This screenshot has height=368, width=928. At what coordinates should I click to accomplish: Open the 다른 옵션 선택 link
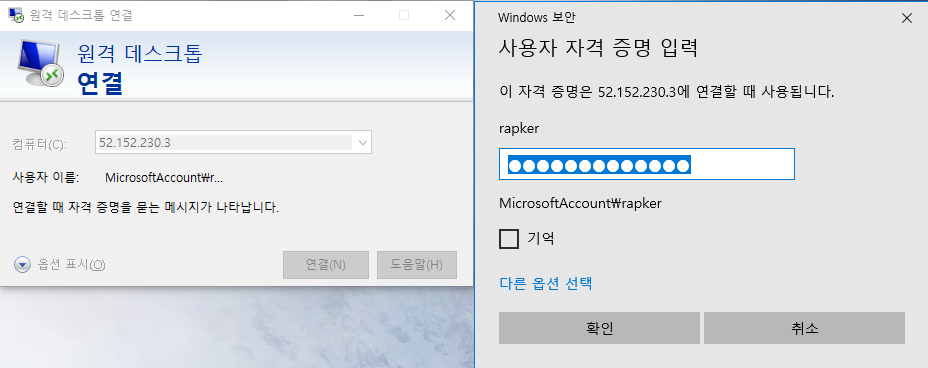[546, 283]
